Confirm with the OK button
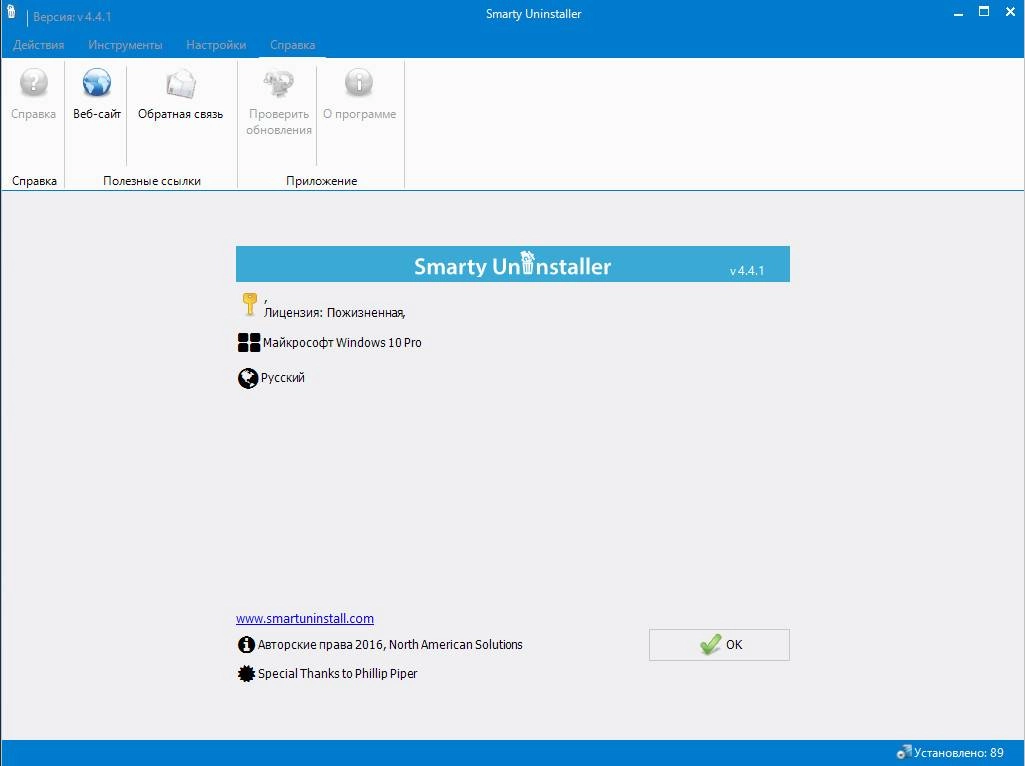 (719, 645)
